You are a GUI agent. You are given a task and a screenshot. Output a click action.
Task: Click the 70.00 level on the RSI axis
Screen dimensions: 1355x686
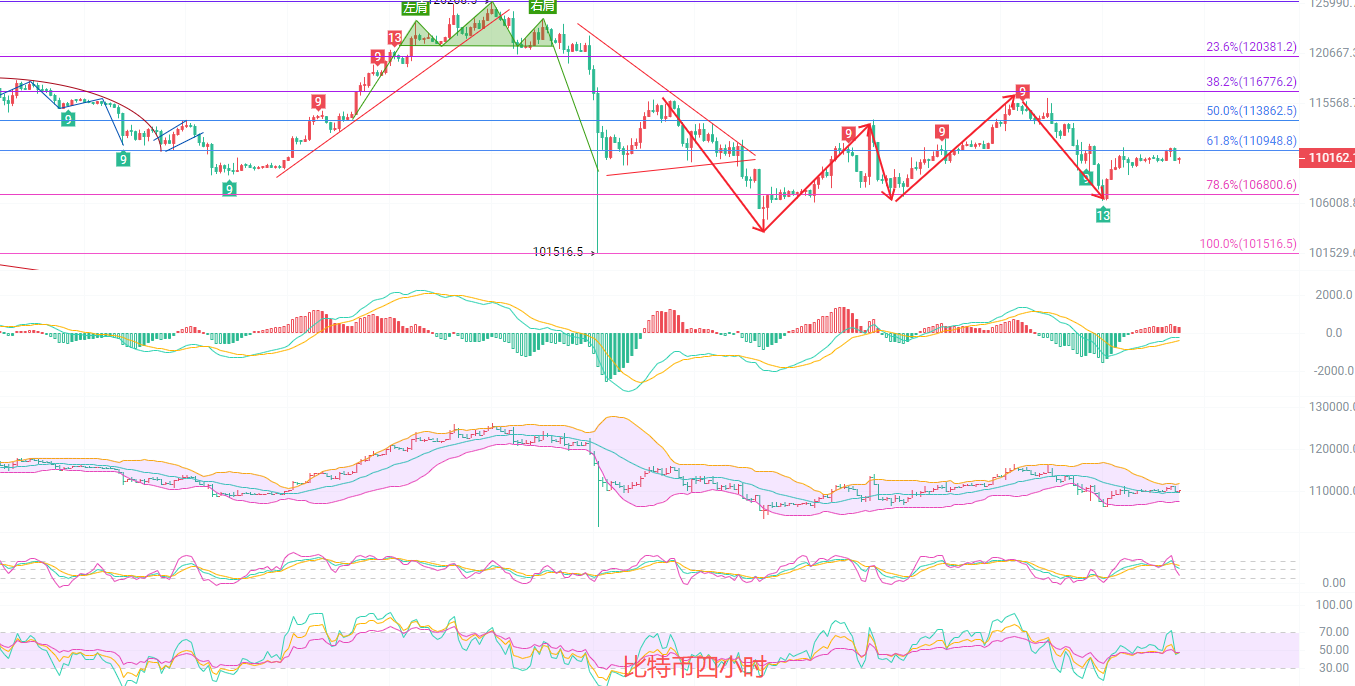click(1333, 632)
